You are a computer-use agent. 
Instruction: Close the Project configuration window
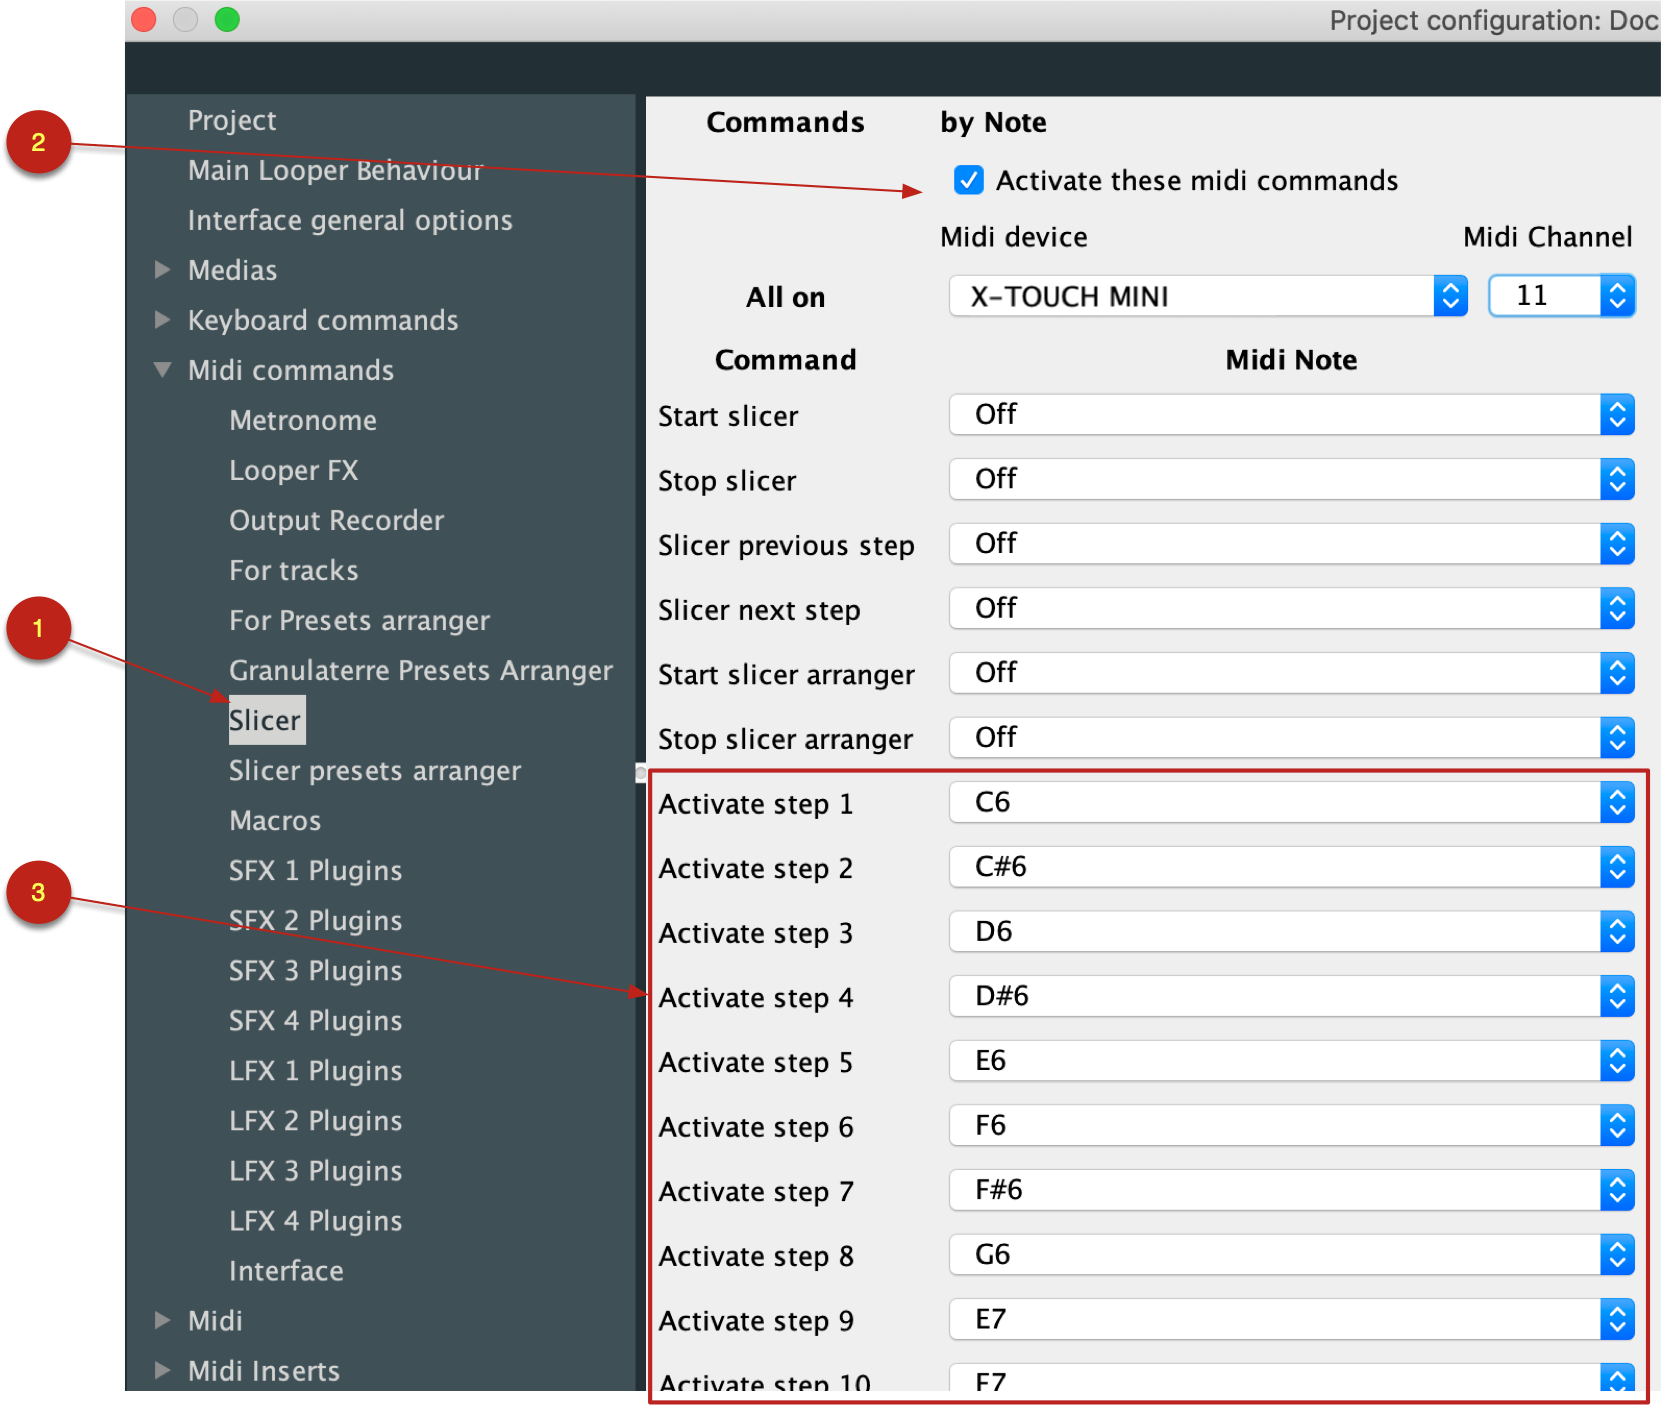[144, 19]
